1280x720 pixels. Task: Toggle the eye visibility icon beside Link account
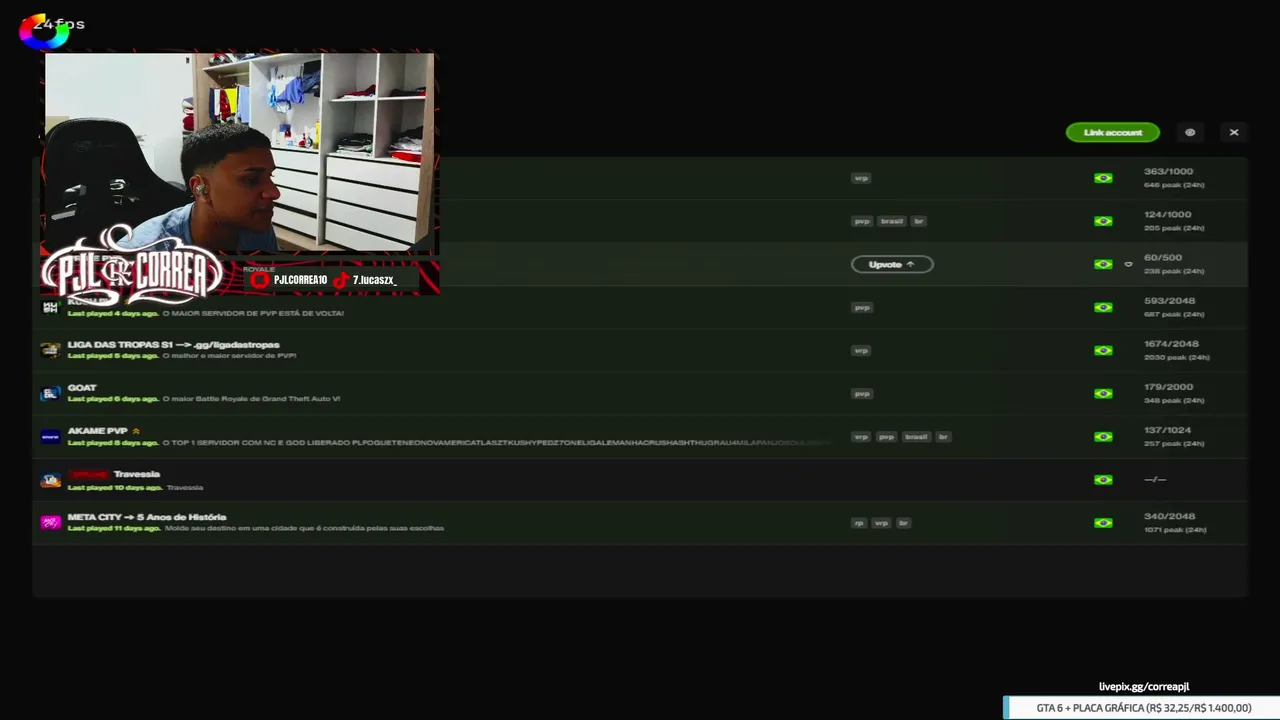1190,132
